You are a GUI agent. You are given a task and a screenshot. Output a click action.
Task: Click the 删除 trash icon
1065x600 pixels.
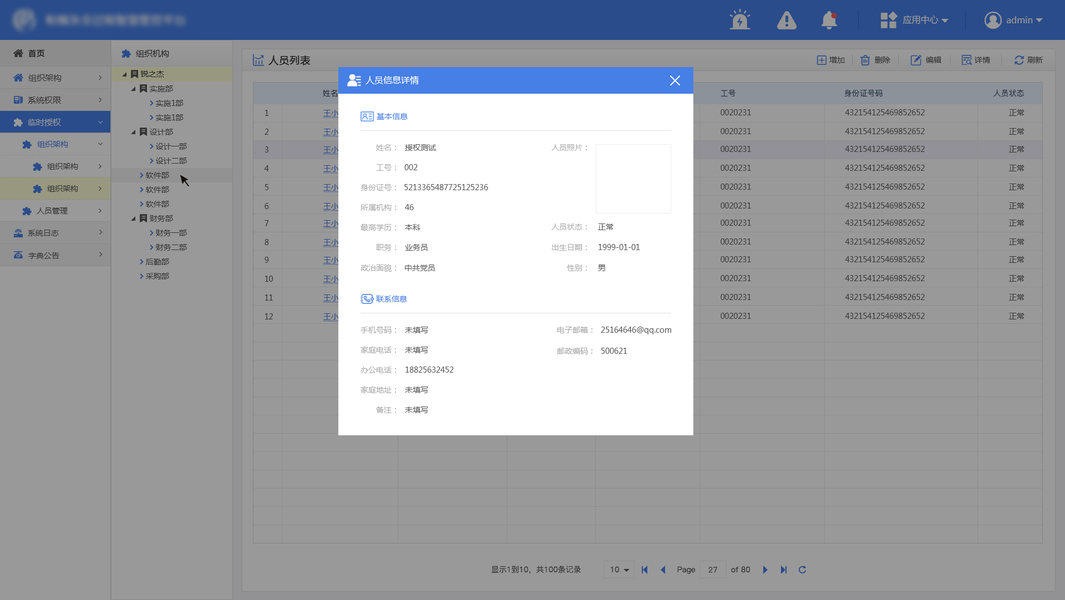click(865, 60)
